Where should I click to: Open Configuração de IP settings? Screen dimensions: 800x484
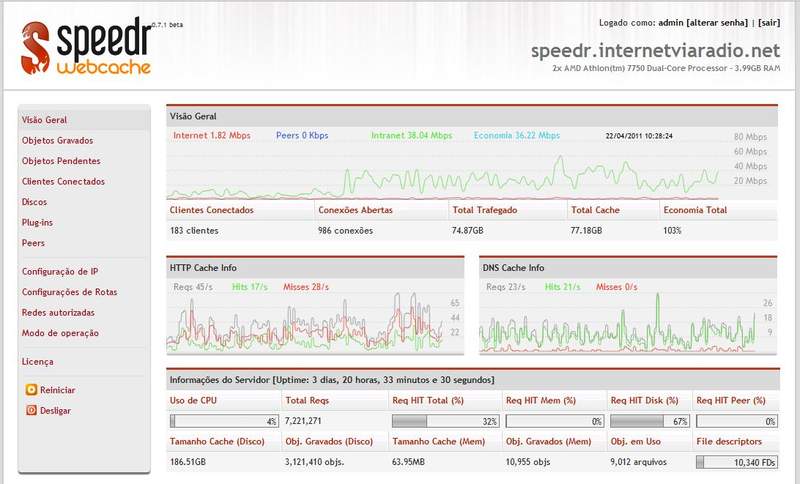[x=60, y=271]
